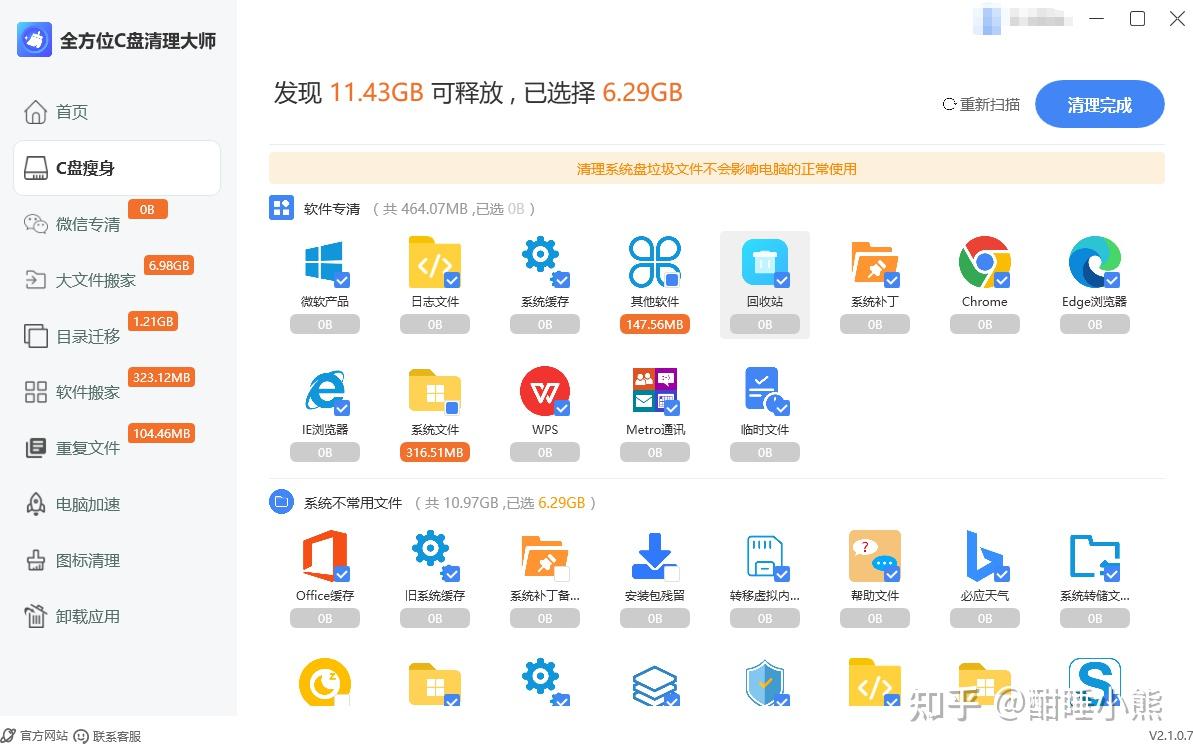Click the 软件专清 section grid icon
This screenshot has height=753, width=1193.
pos(282,208)
